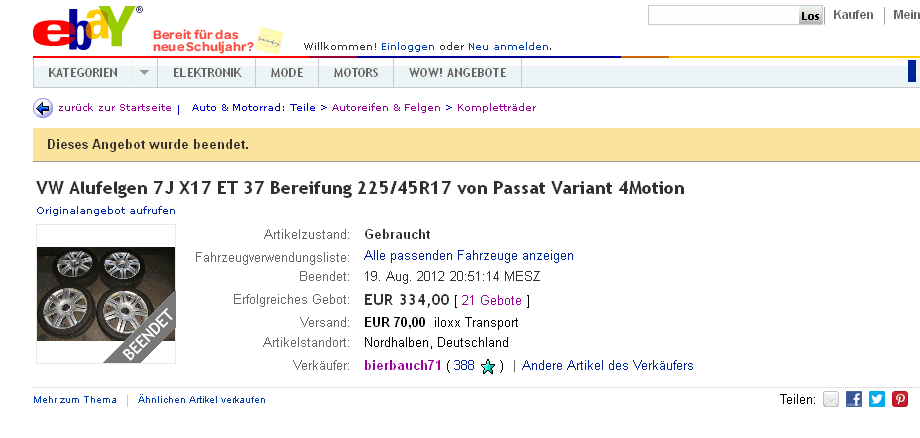
Task: Click the eBay logo
Action: pyautogui.click(x=87, y=28)
